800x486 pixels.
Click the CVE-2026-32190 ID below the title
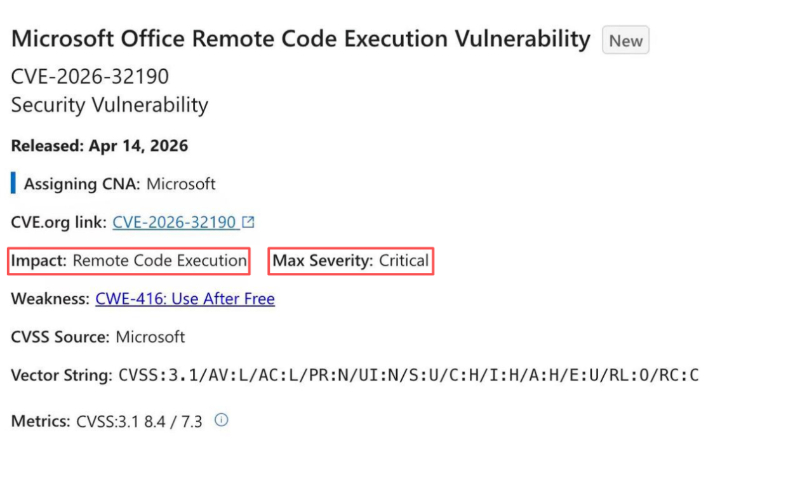click(x=90, y=77)
